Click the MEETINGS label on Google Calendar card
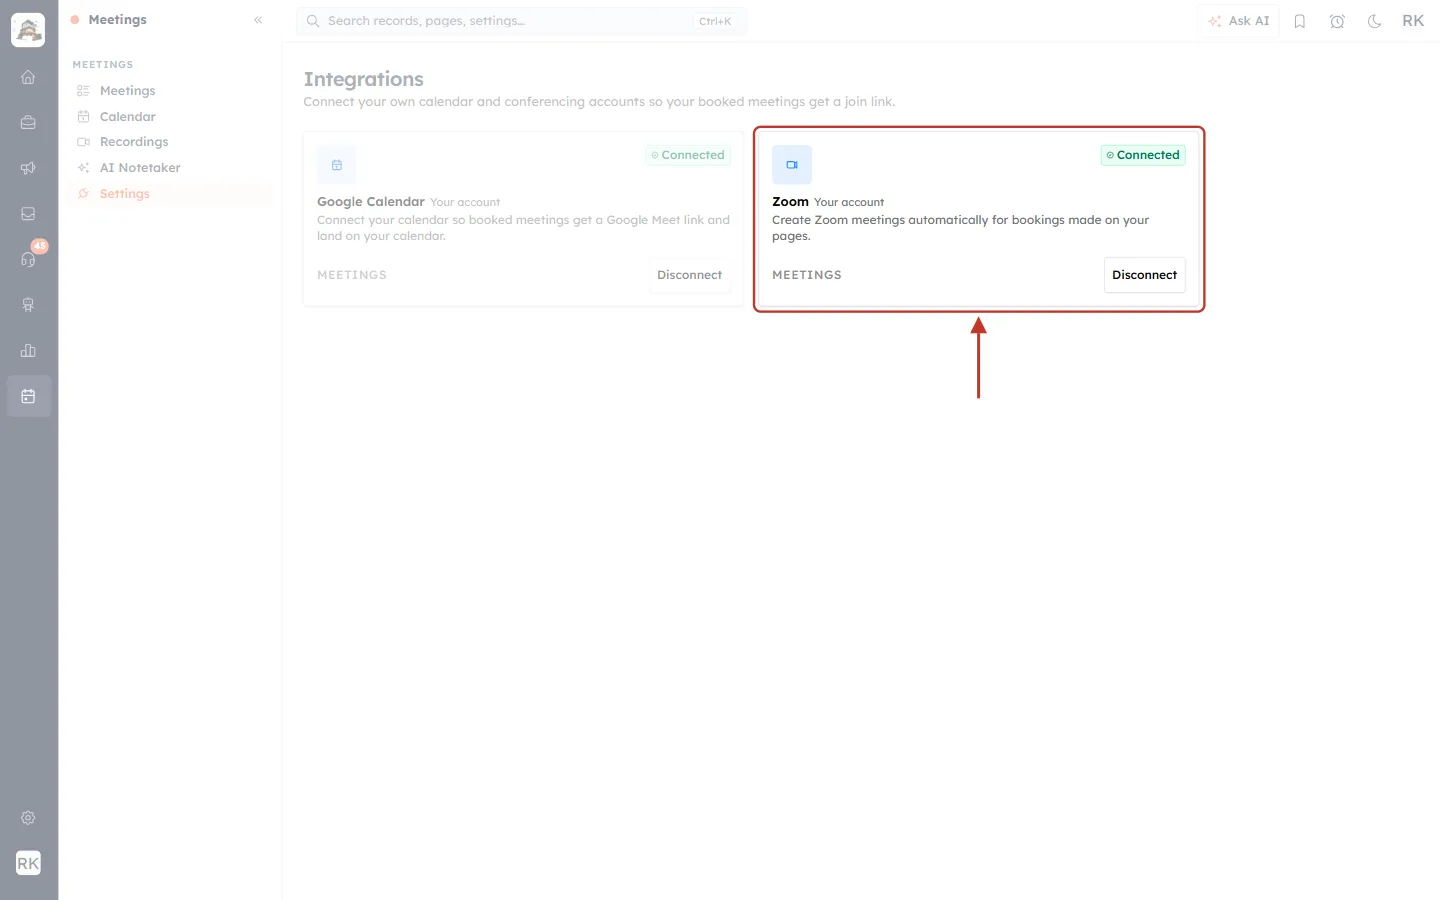This screenshot has height=900, width=1440. pyautogui.click(x=352, y=275)
